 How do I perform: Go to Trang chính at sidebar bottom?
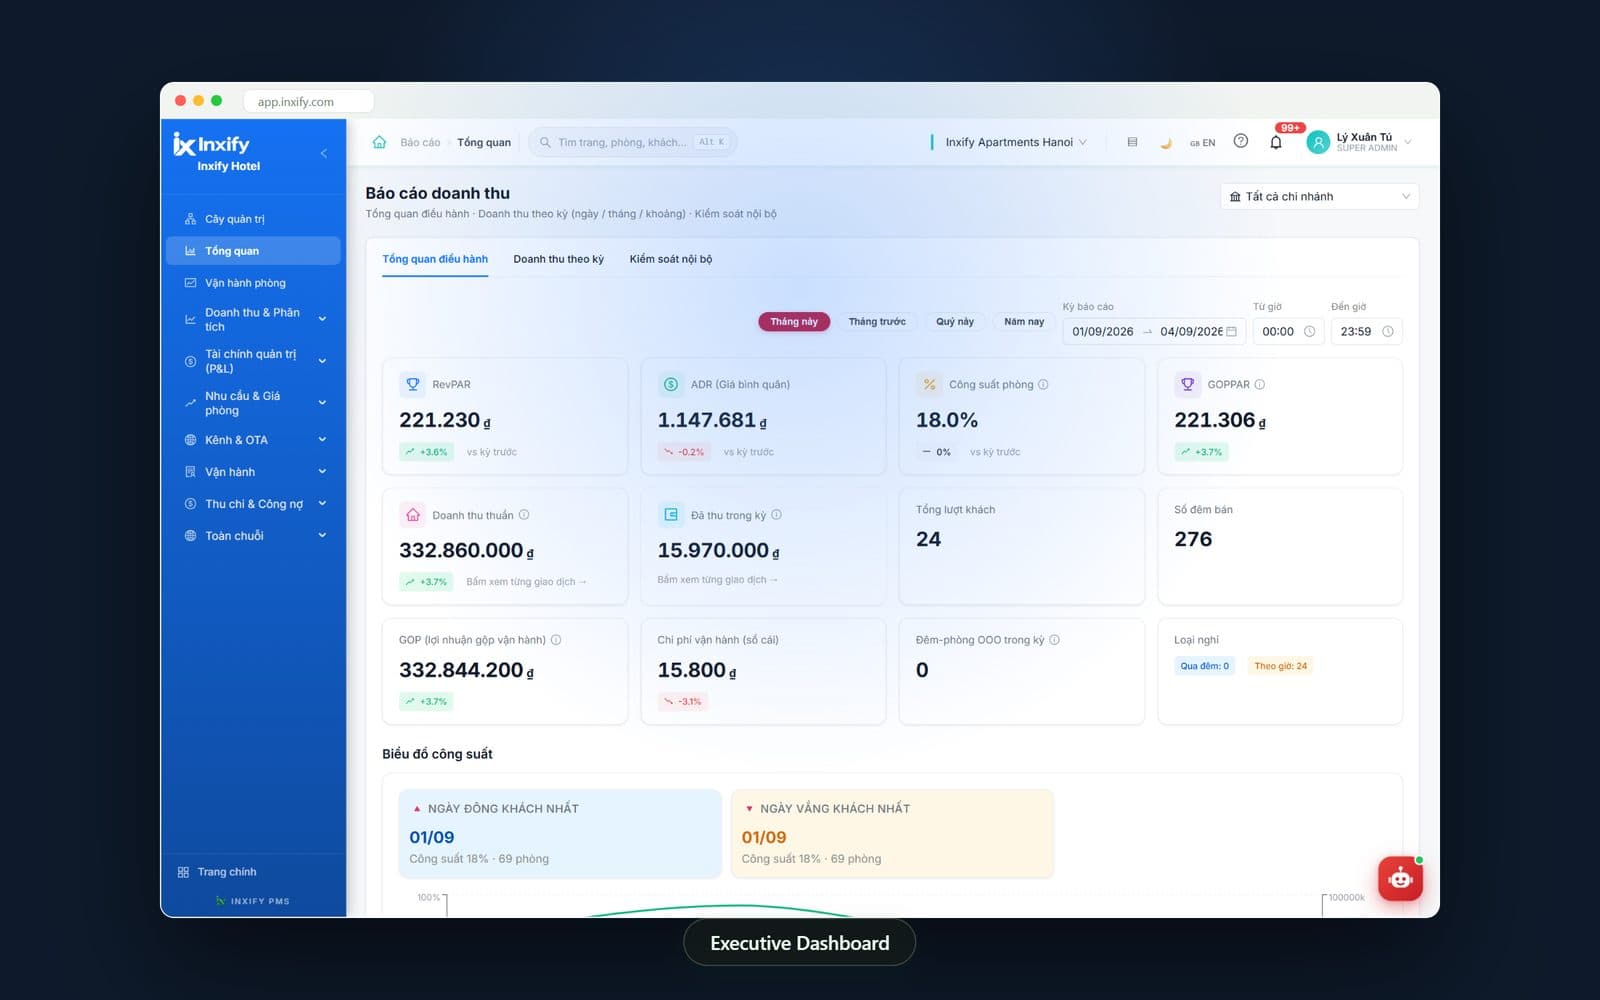point(217,872)
